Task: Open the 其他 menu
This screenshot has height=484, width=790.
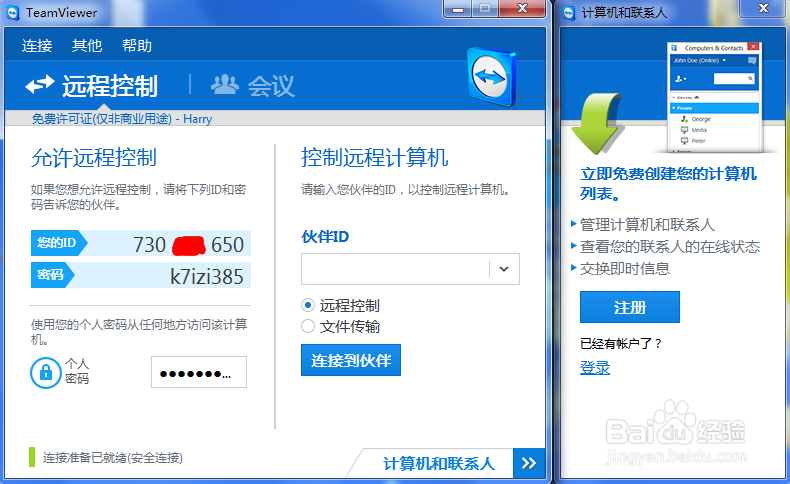Action: pos(87,46)
